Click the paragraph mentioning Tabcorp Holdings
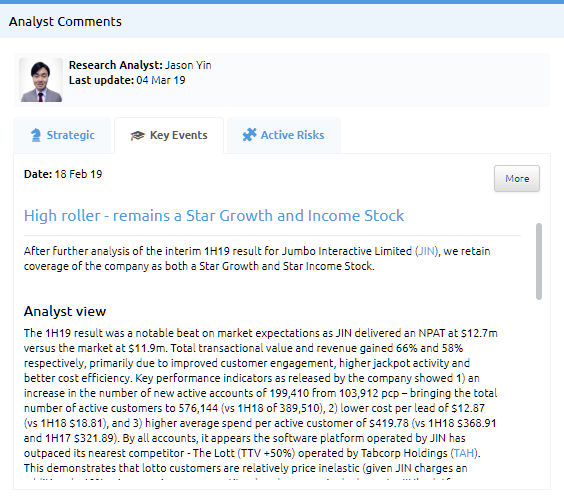This screenshot has height=499, width=564. [261, 400]
